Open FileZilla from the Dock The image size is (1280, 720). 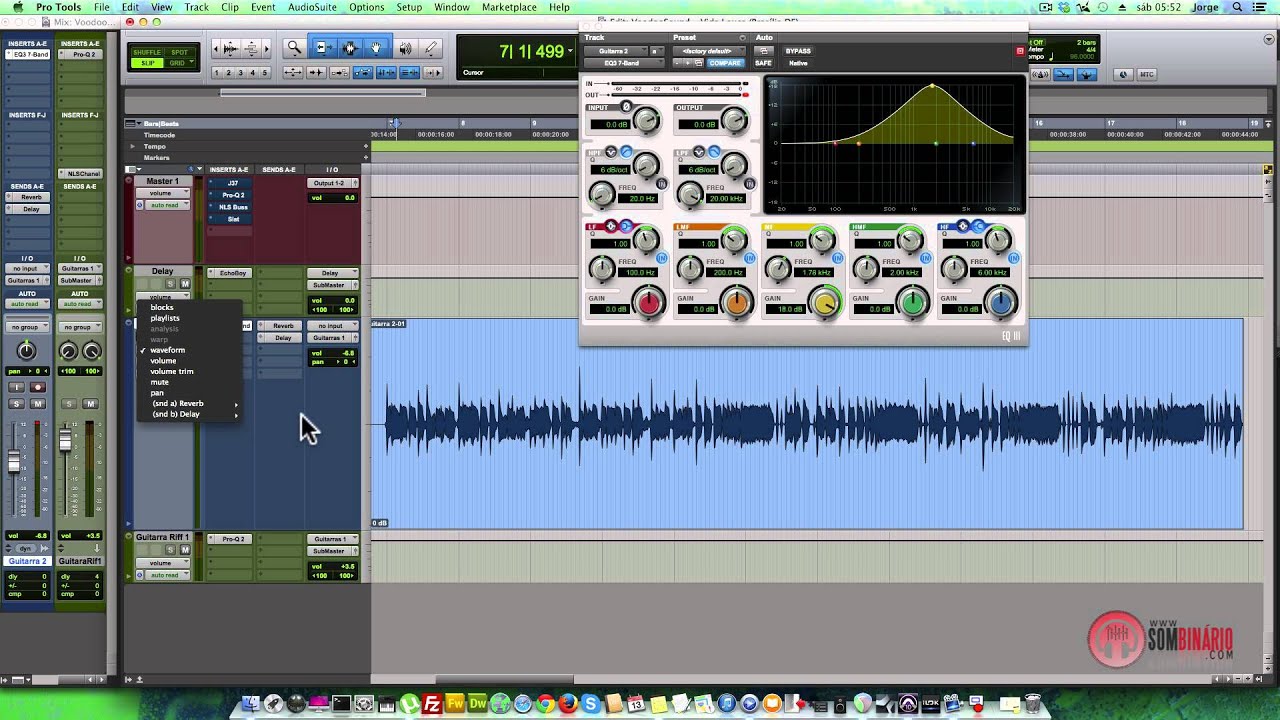(432, 704)
